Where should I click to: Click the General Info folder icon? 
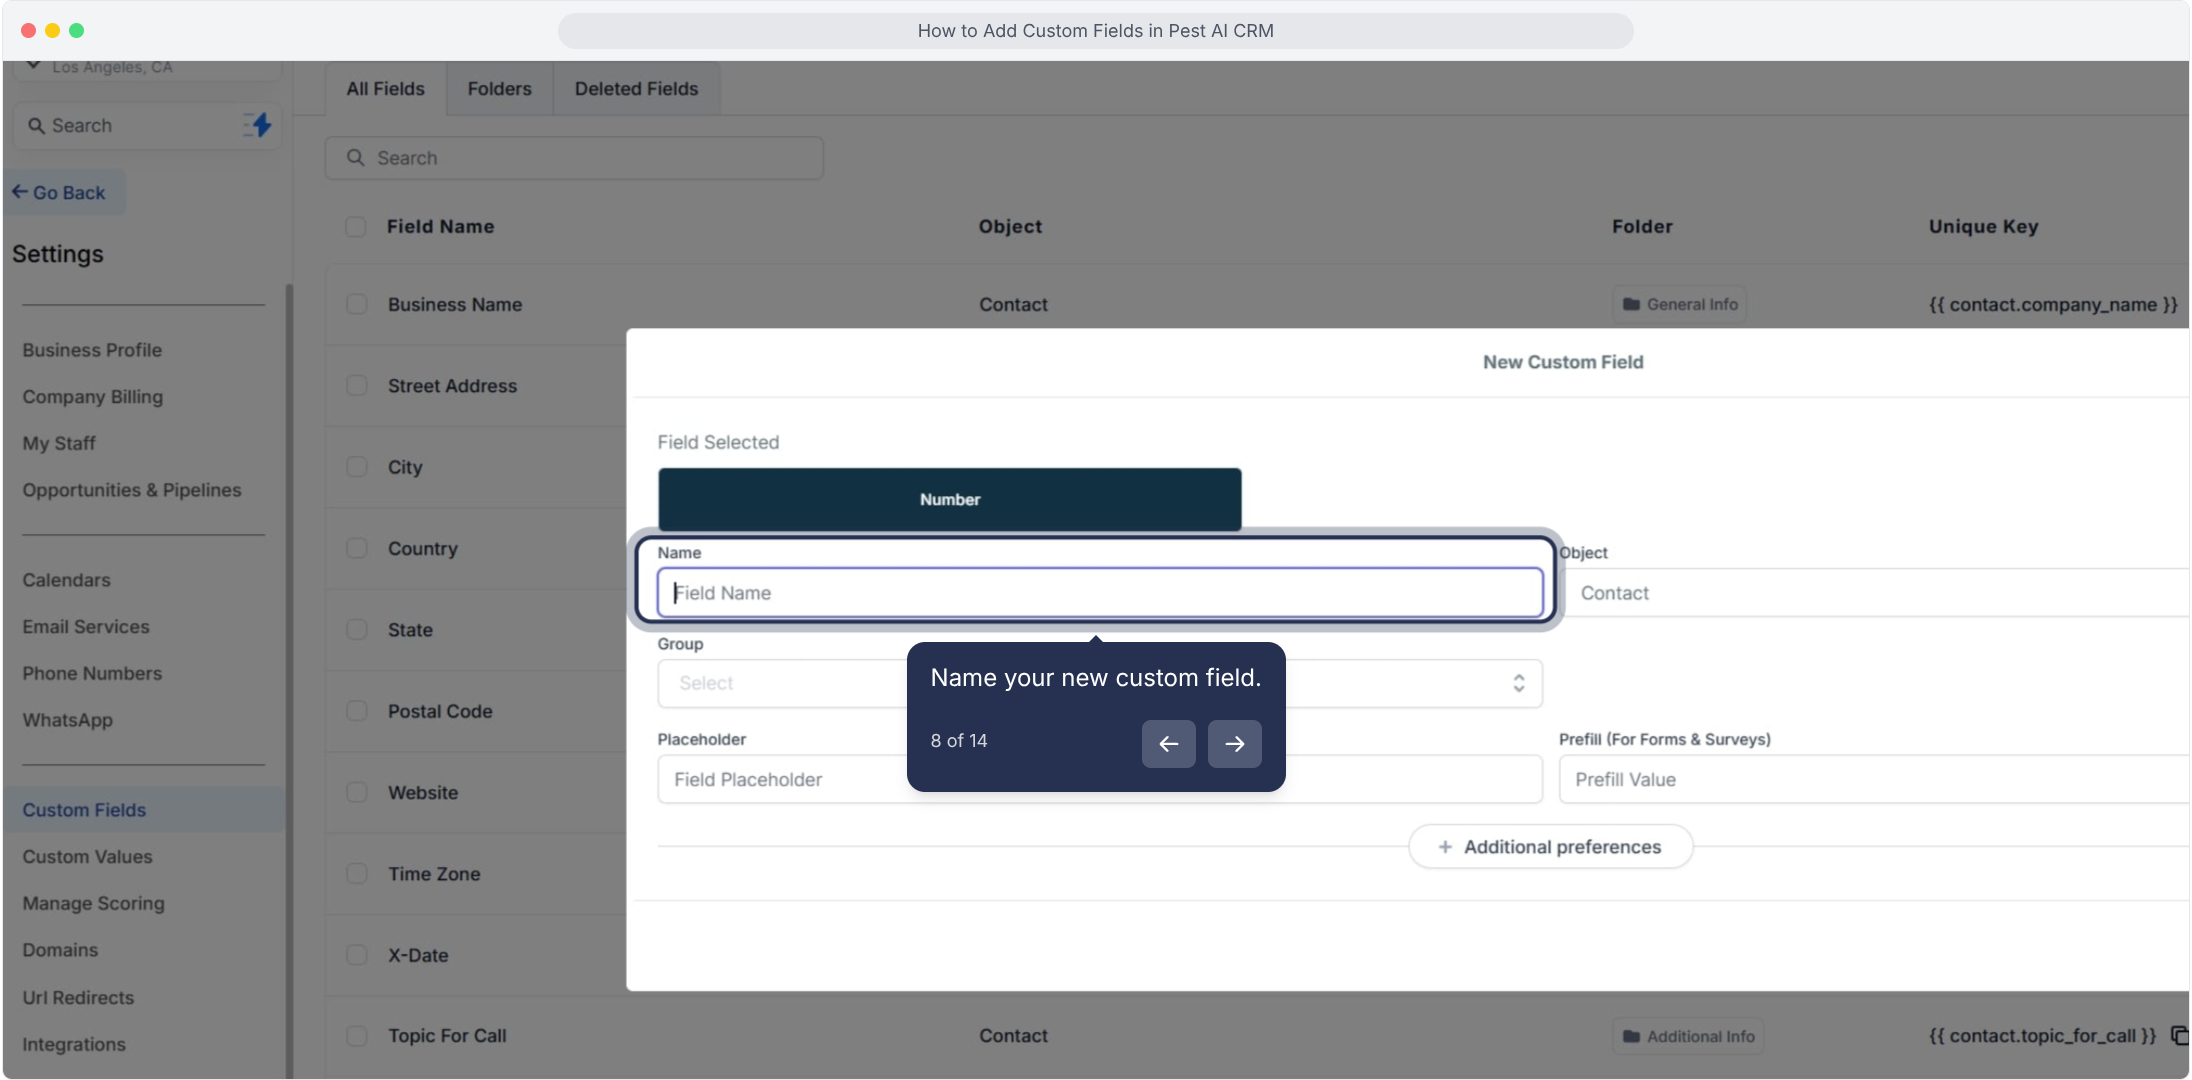pyautogui.click(x=1631, y=304)
